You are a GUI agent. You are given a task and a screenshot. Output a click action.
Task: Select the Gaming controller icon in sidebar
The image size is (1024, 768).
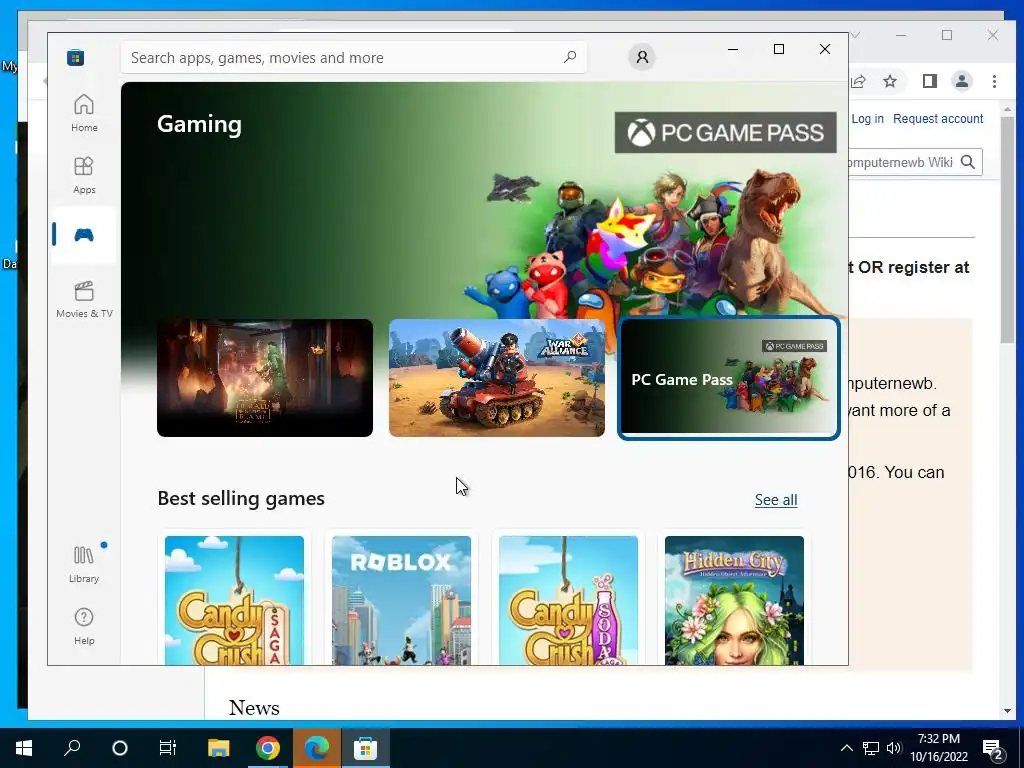84,234
